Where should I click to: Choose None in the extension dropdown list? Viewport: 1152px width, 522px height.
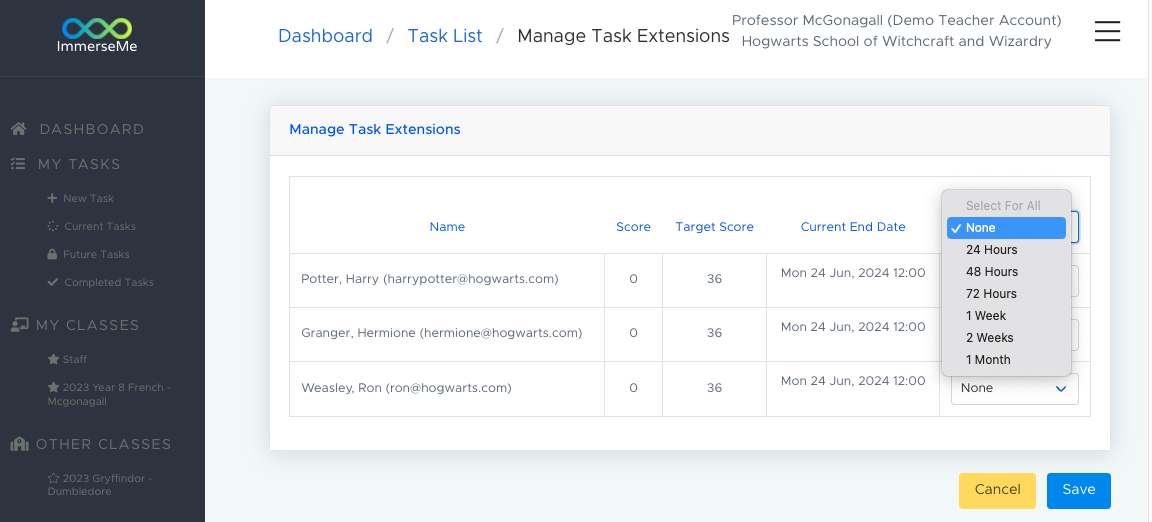tap(1007, 228)
